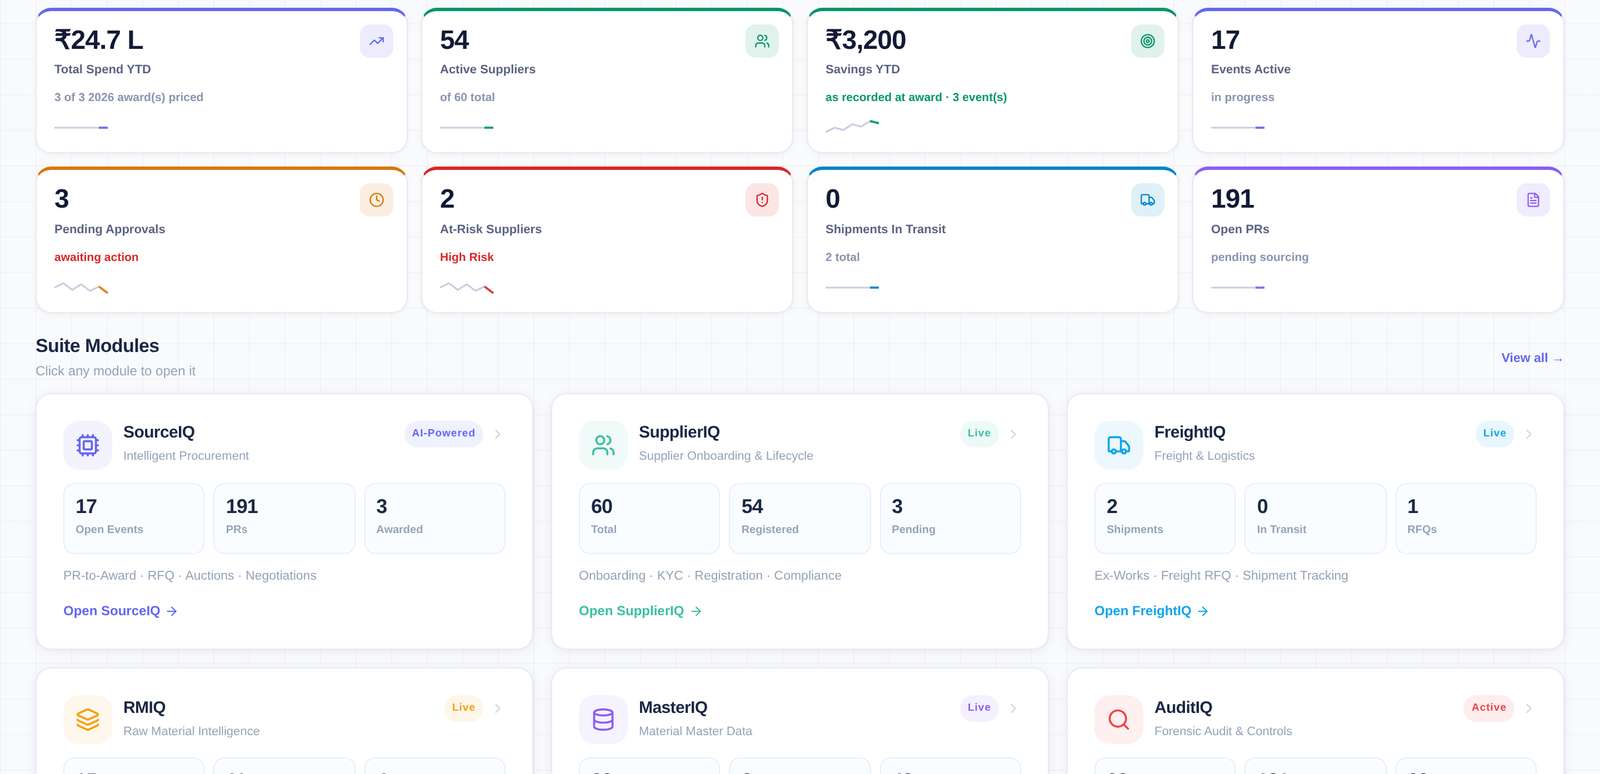
Task: Click the "awaiting action" text under Pending Approvals
Action: tap(97, 257)
